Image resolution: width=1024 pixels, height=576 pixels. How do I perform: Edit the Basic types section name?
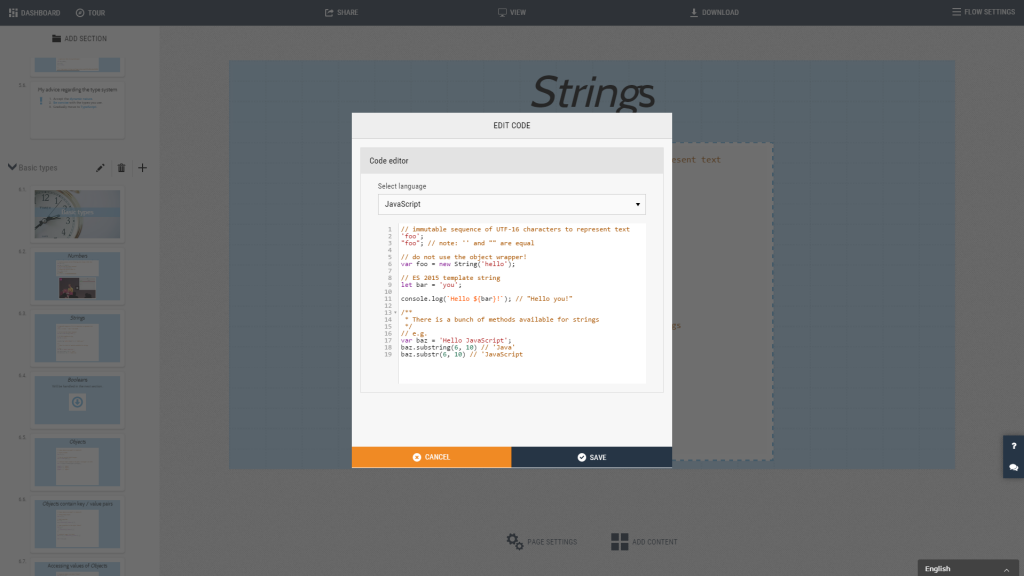100,168
